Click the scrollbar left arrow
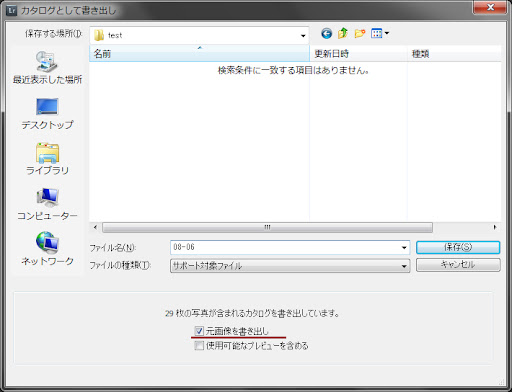This screenshot has height=392, width=512. pos(95,227)
